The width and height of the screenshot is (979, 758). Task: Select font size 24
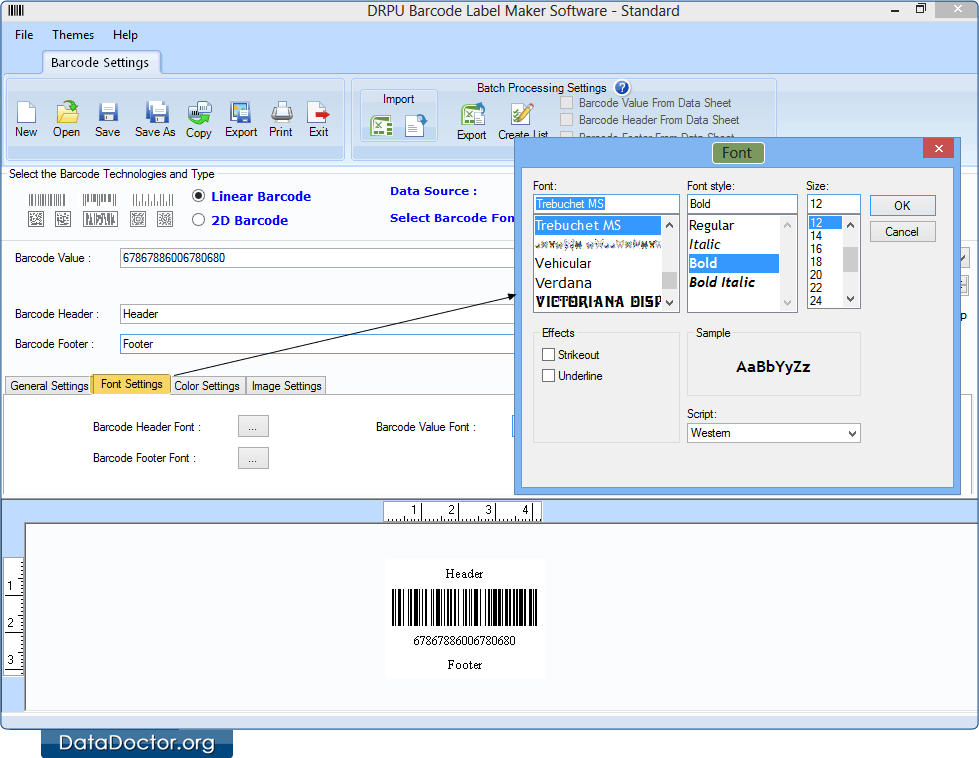tap(825, 301)
